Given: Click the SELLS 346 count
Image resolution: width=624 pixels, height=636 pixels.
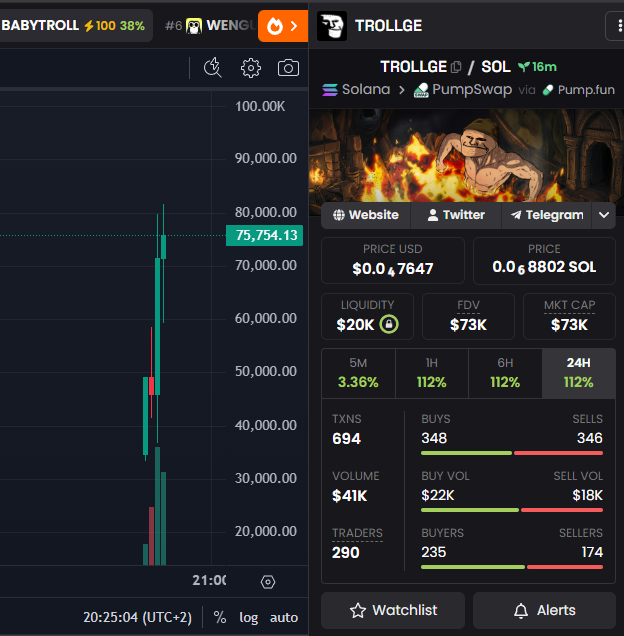Looking at the screenshot, I should [590, 438].
